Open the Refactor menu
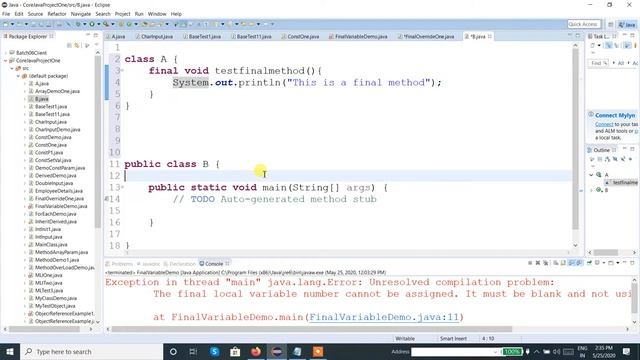Viewport: 640px width, 360px height. pyautogui.click(x=57, y=14)
